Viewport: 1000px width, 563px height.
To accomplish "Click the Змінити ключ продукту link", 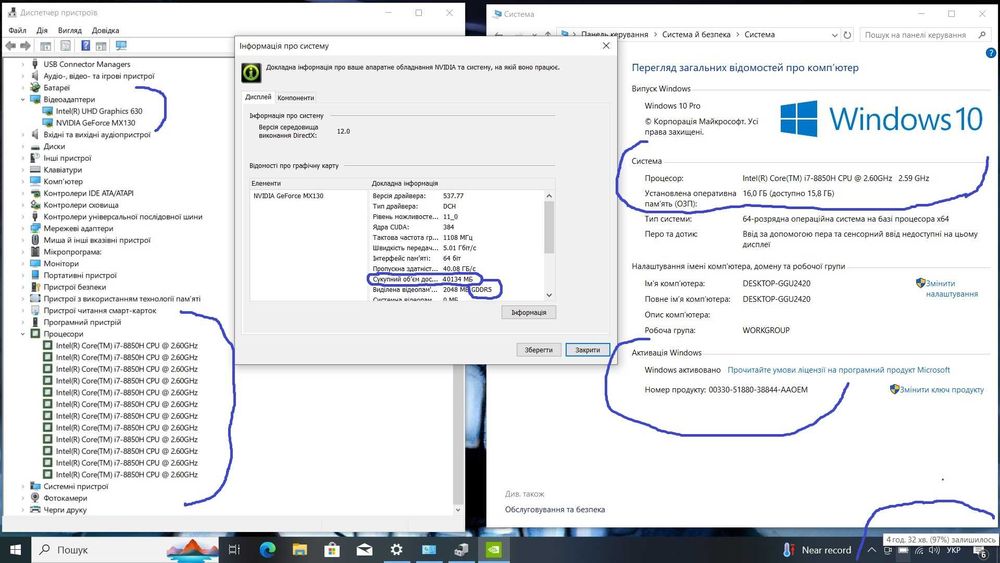I will (x=941, y=390).
